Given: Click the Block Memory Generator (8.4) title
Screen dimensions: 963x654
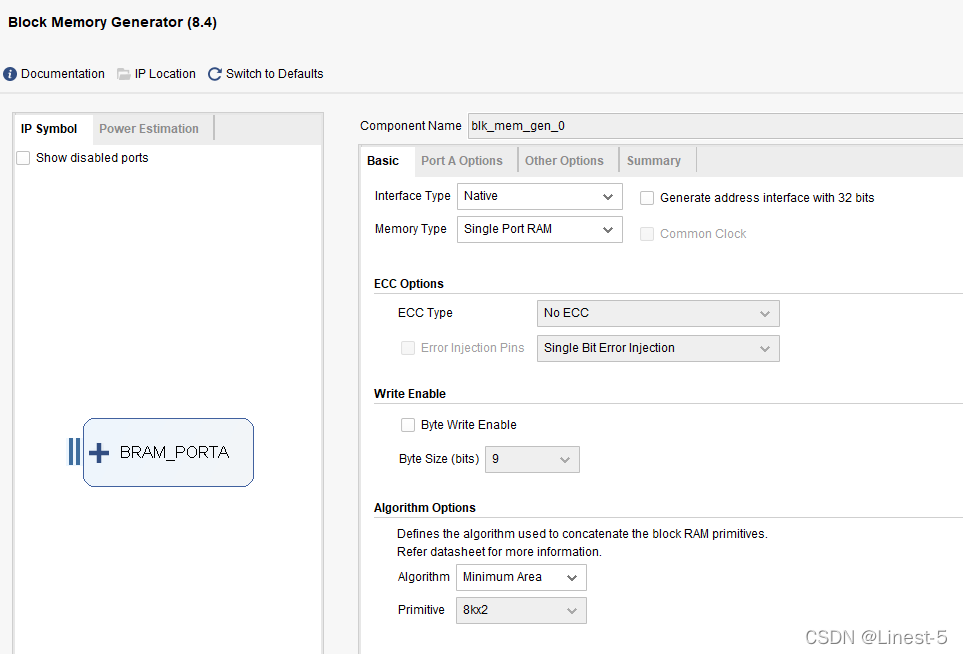Looking at the screenshot, I should click(x=112, y=22).
